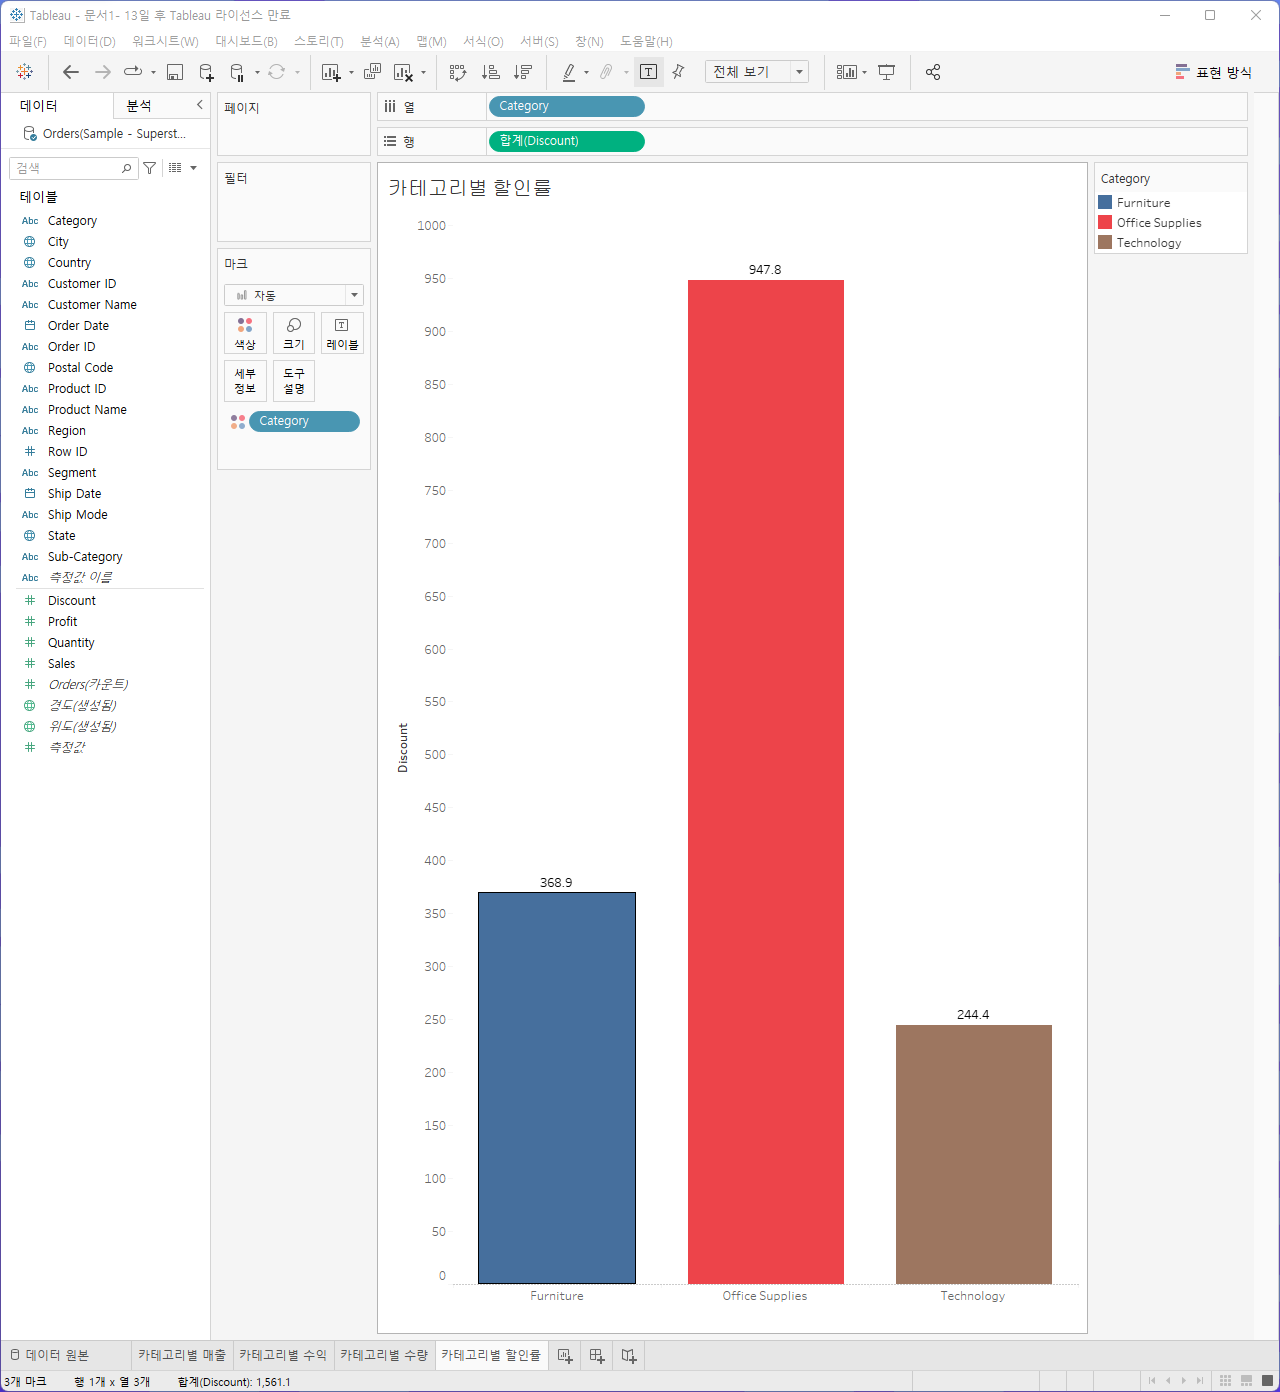Click the Technology legend swatch

pyautogui.click(x=1105, y=242)
